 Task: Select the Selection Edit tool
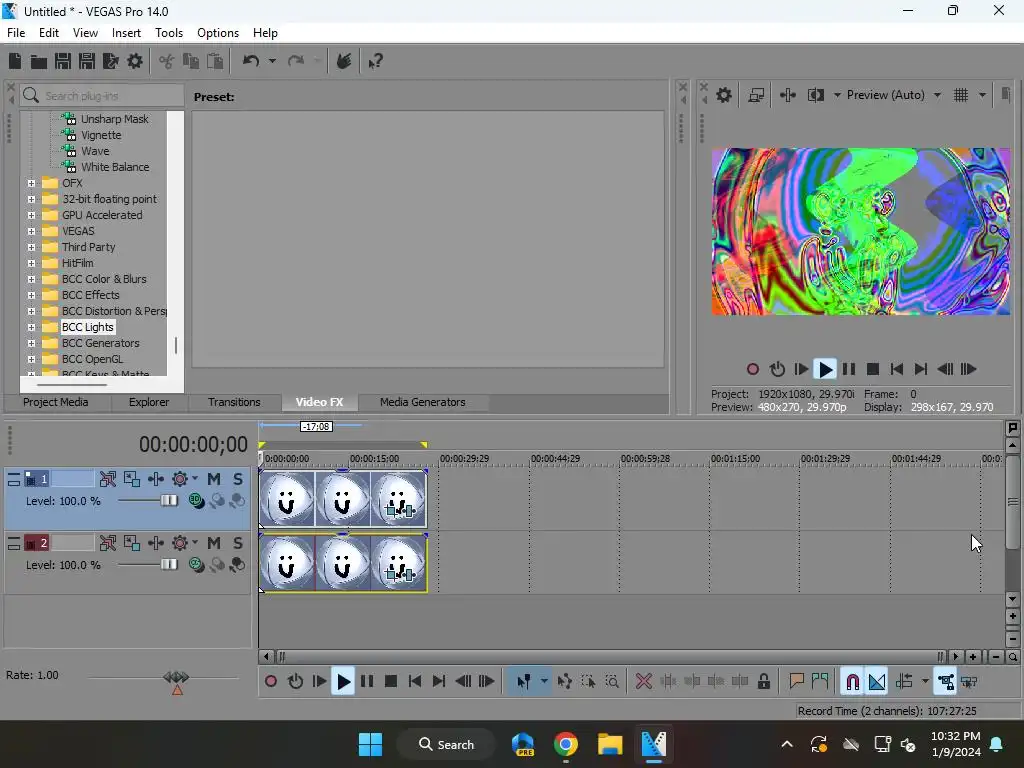click(x=588, y=682)
